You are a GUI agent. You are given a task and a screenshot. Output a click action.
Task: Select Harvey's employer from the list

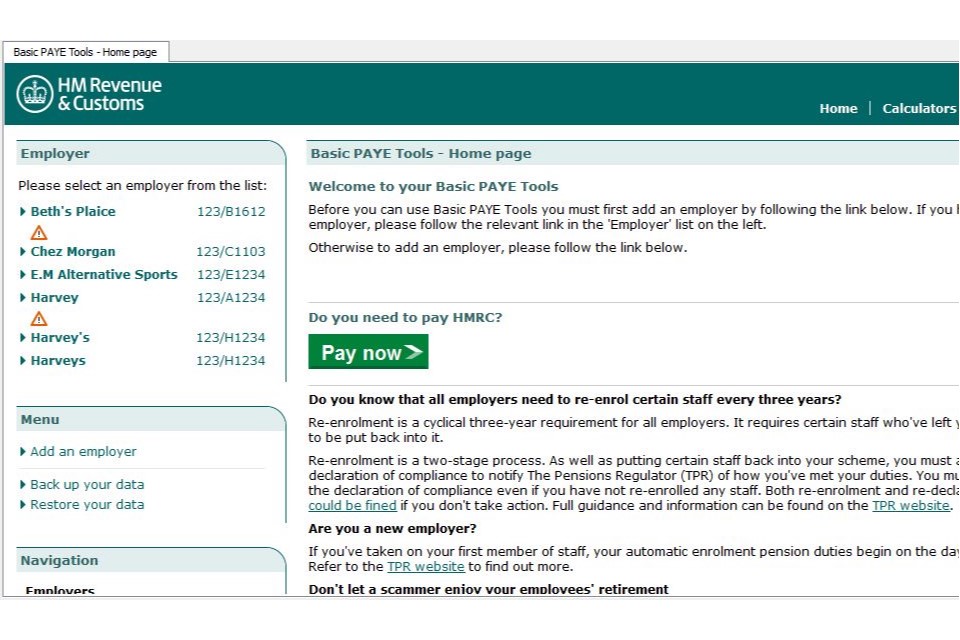click(60, 338)
